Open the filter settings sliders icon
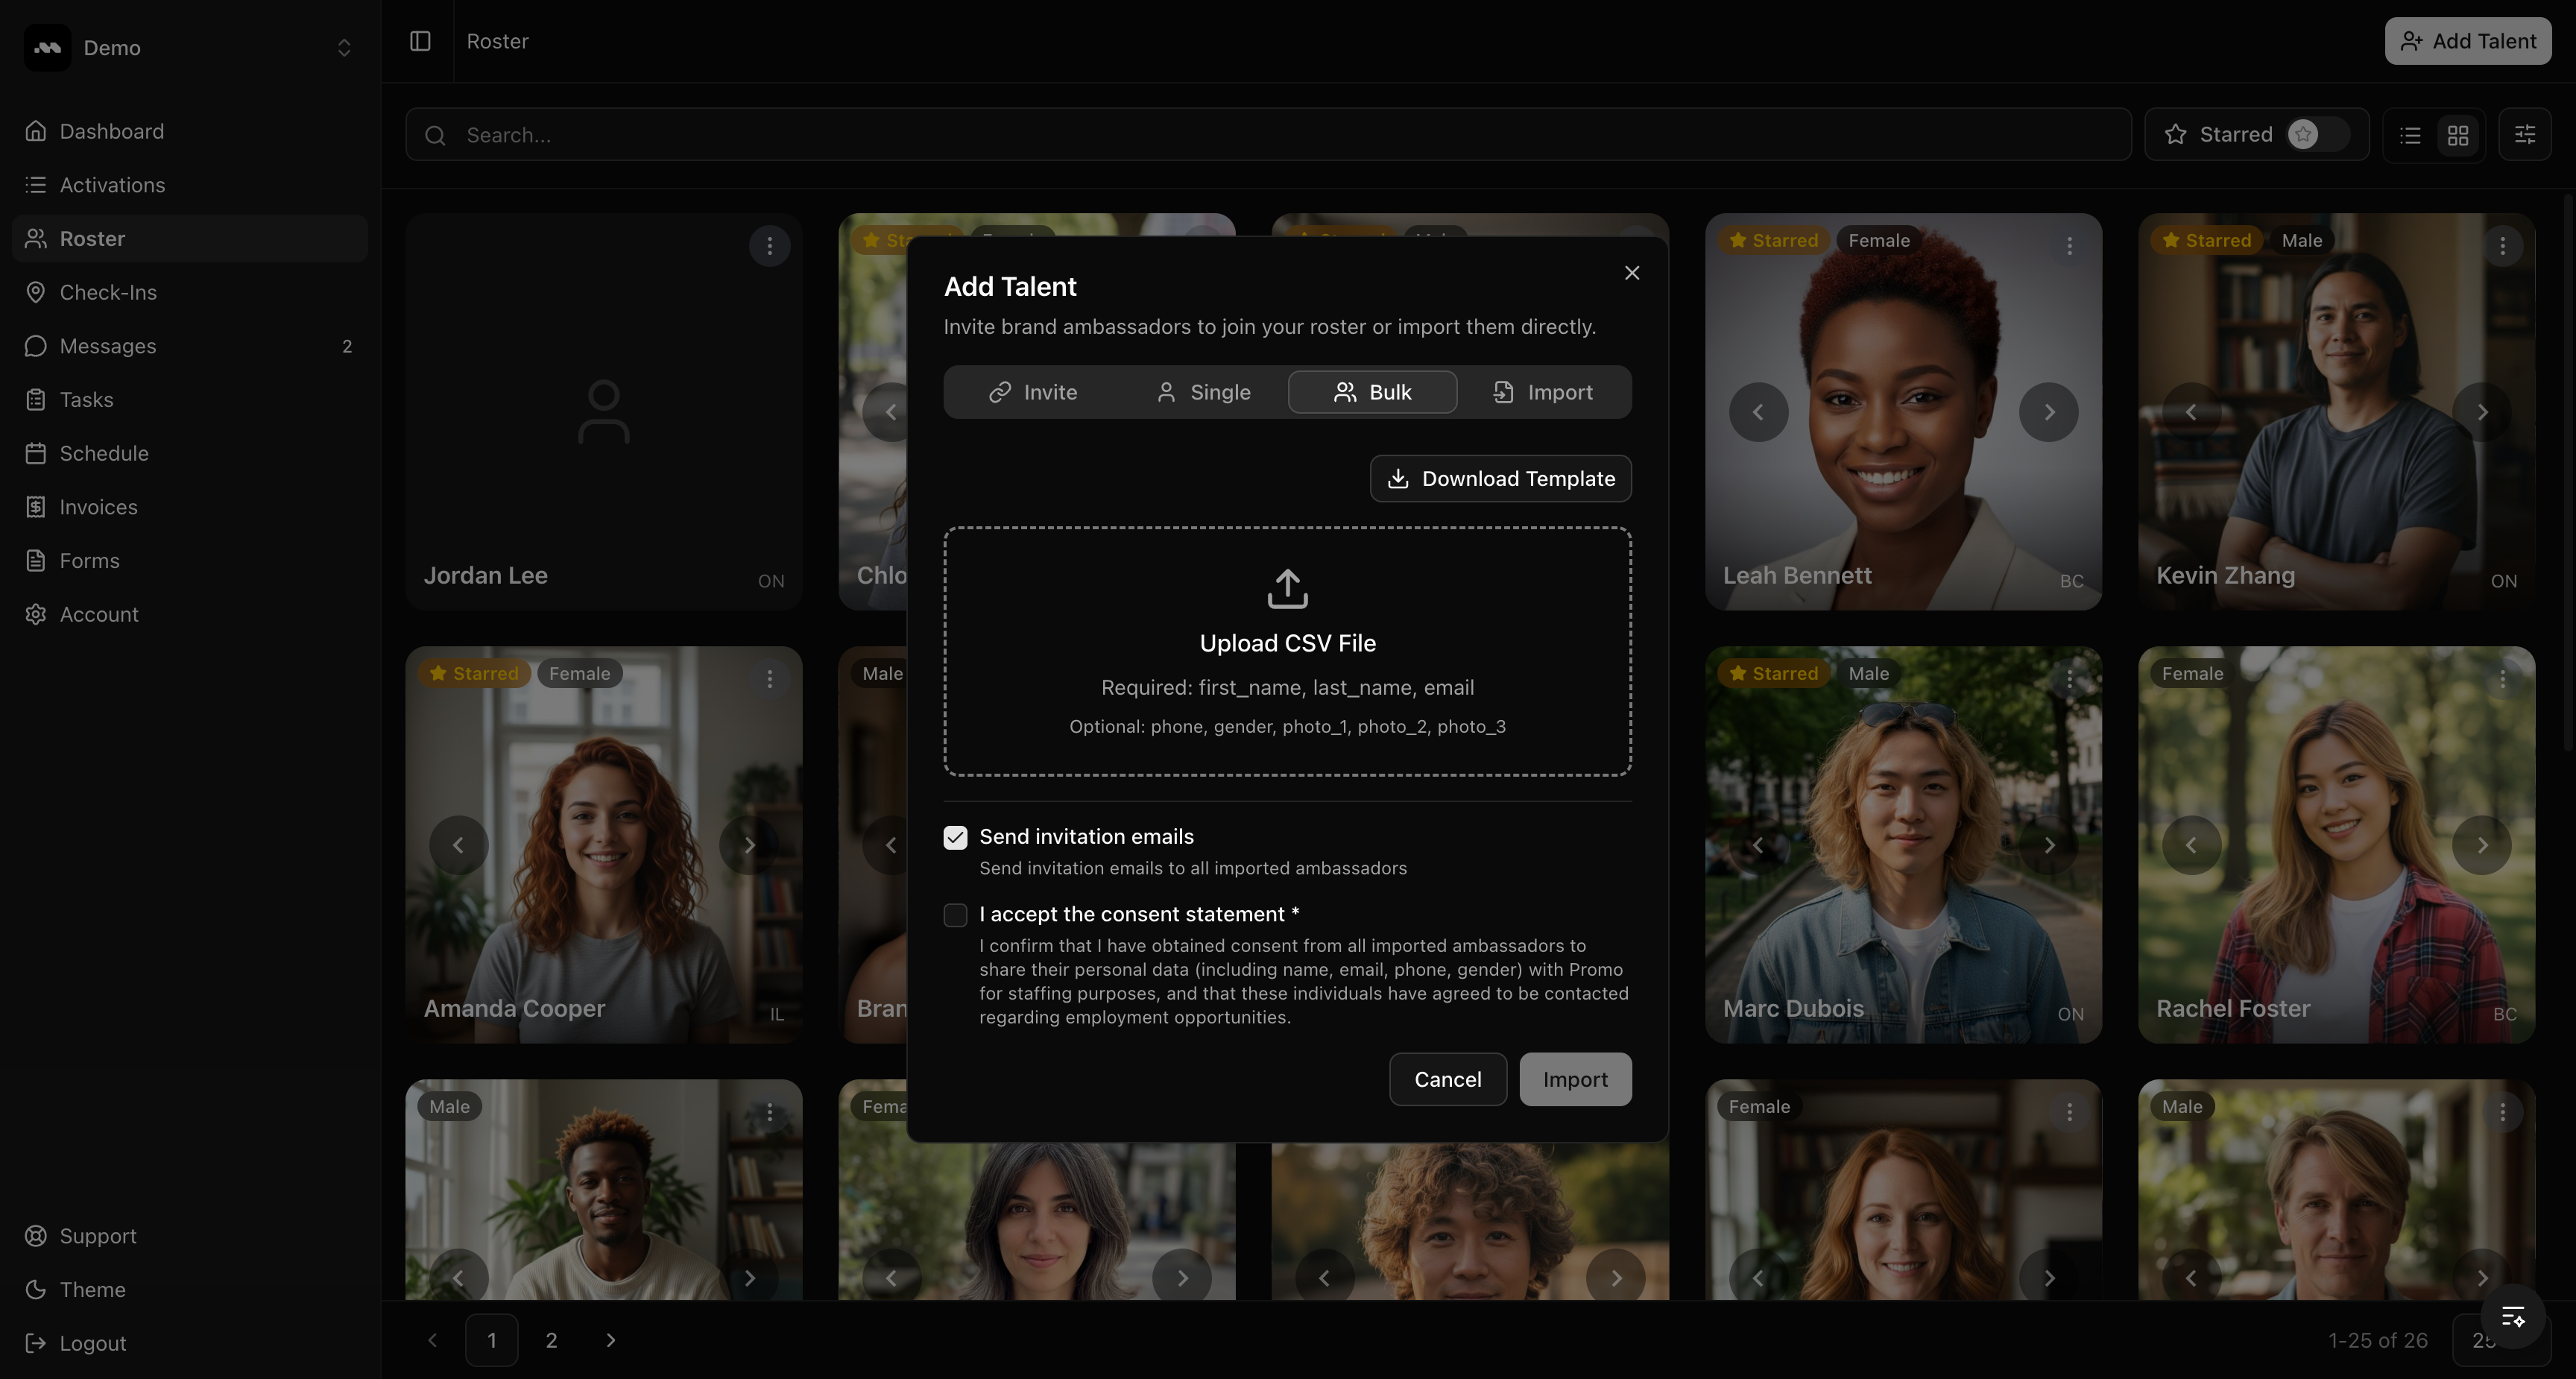Screen dimensions: 2576x1379 pos(2524,135)
